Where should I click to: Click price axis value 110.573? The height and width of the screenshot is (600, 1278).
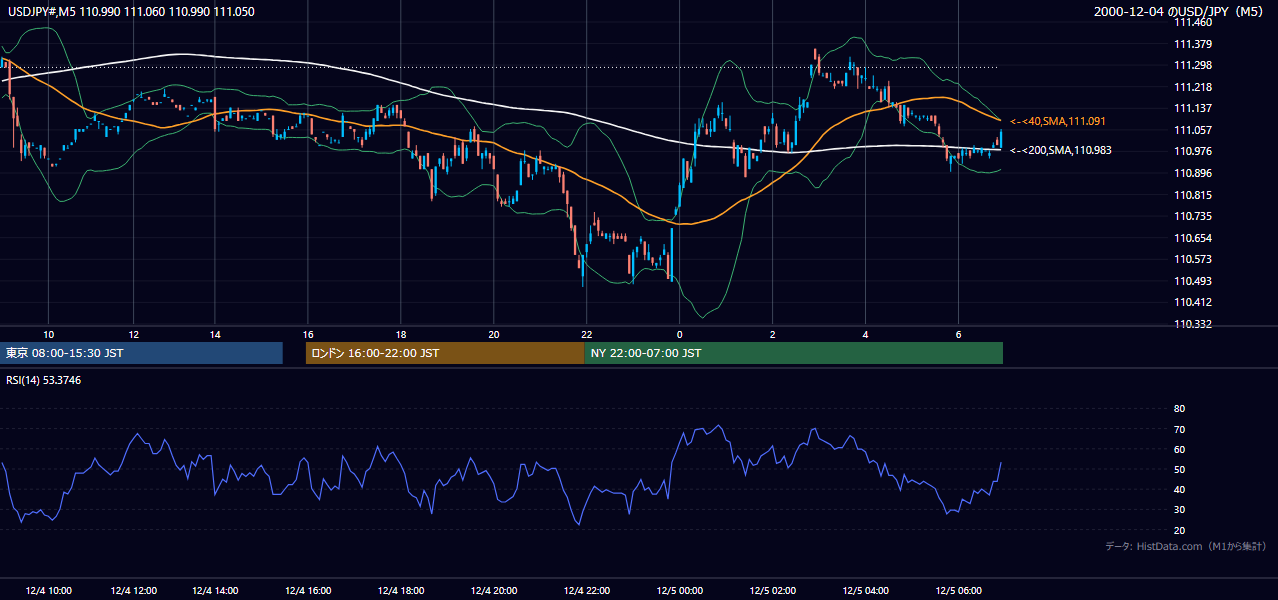[x=1192, y=259]
